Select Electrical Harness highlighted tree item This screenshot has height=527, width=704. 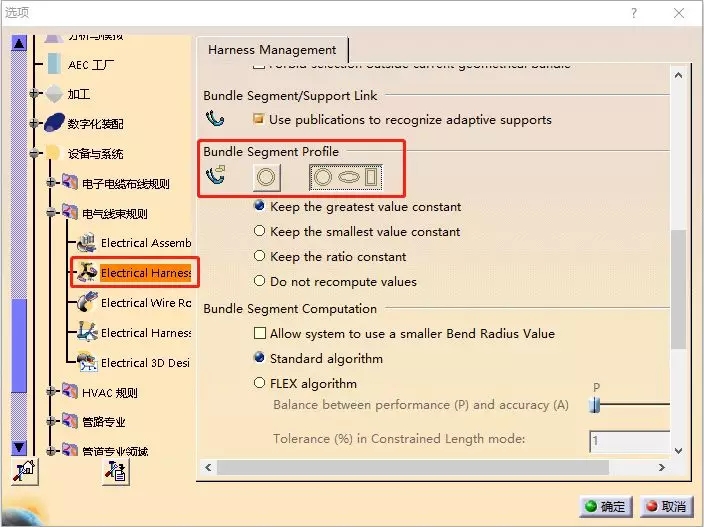pyautogui.click(x=145, y=273)
